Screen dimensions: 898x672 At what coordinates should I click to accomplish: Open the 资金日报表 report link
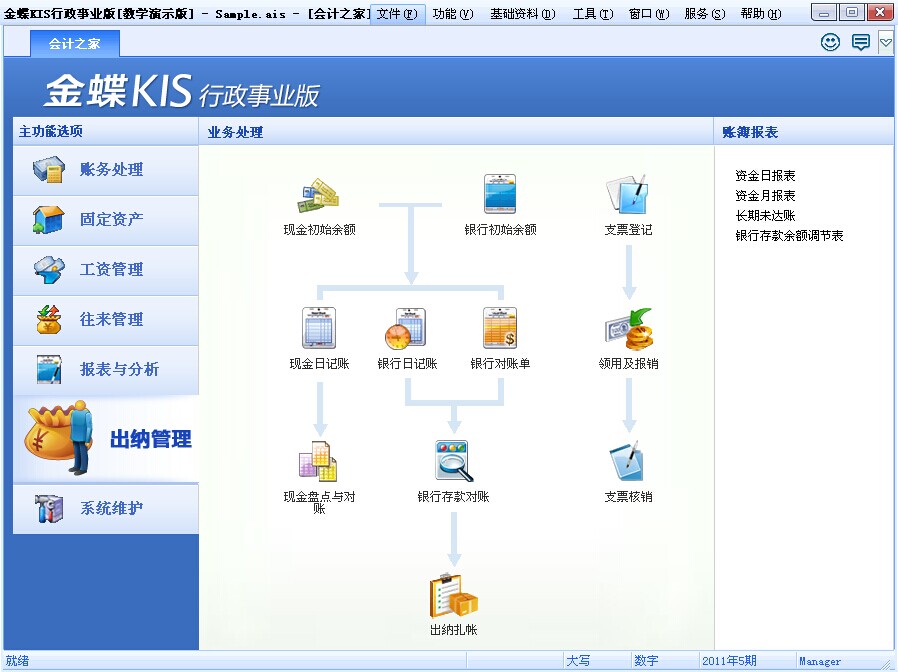tap(765, 176)
